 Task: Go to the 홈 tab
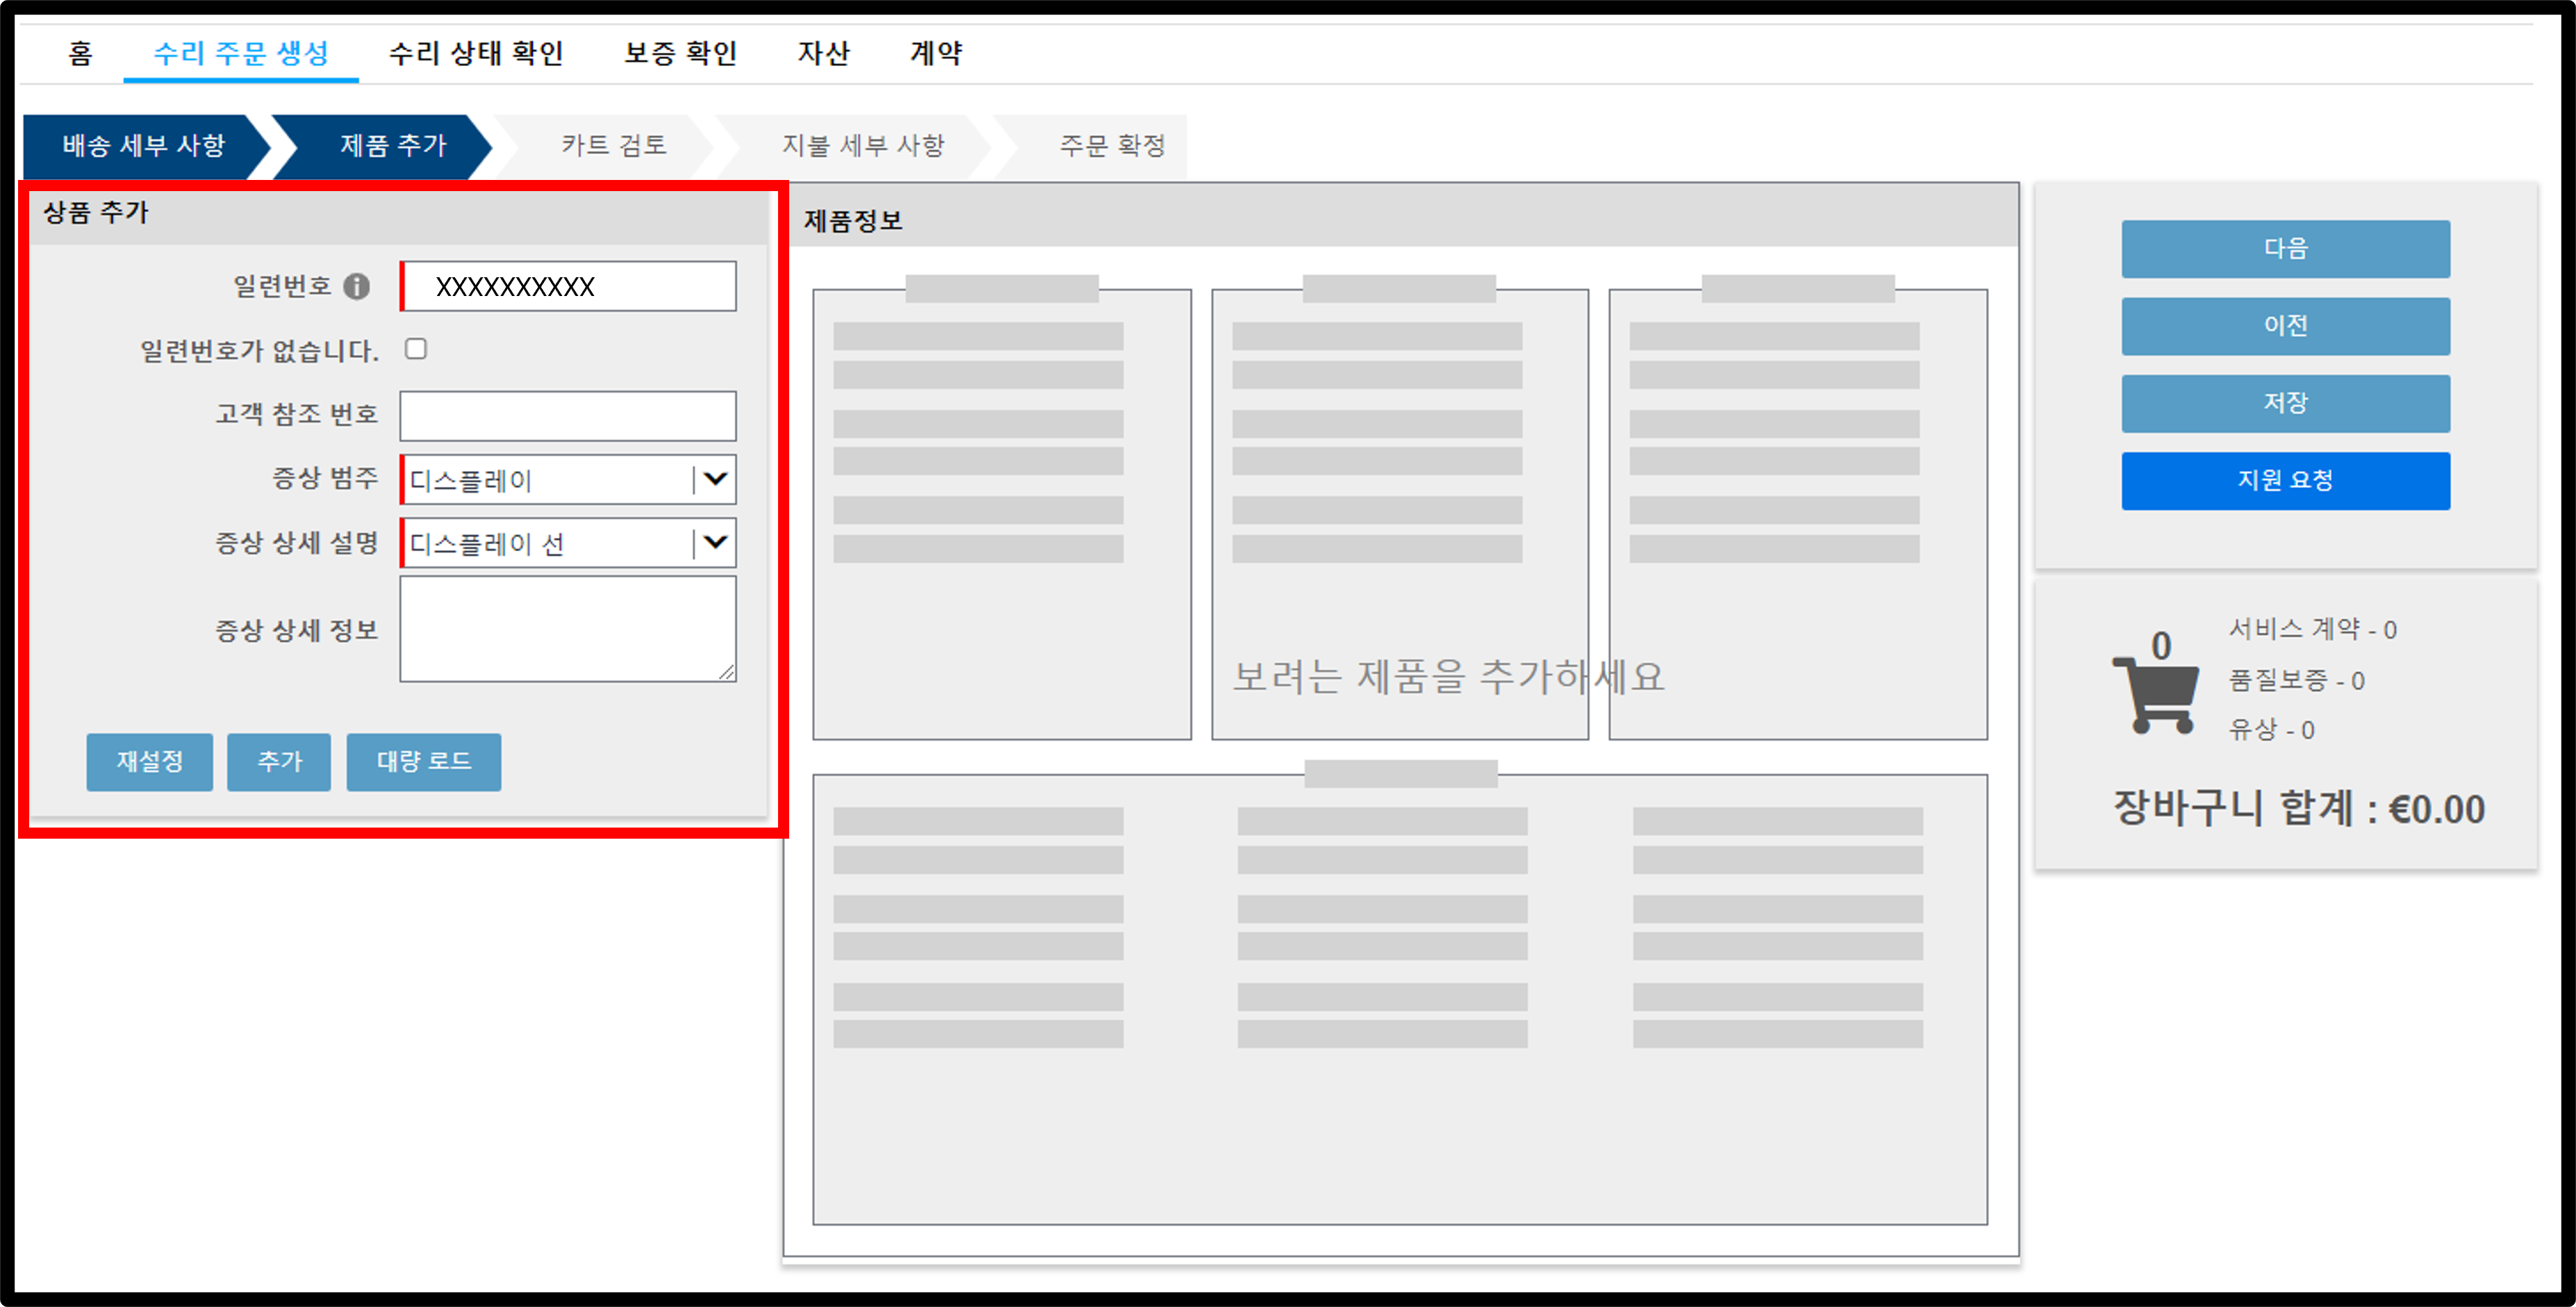click(80, 53)
